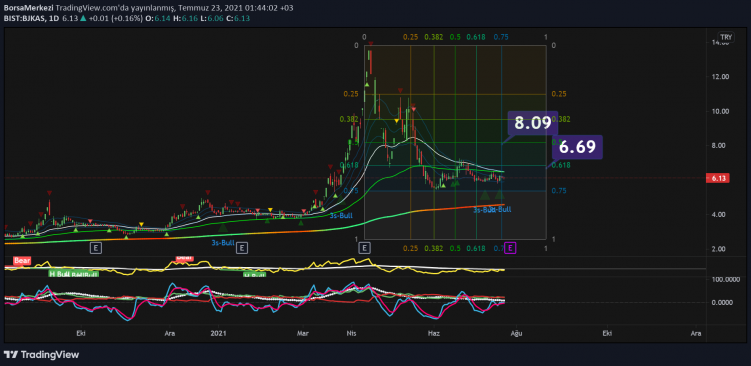Click the fully visible red Bear label
Image resolution: width=751 pixels, height=366 pixels.
click(x=22, y=261)
